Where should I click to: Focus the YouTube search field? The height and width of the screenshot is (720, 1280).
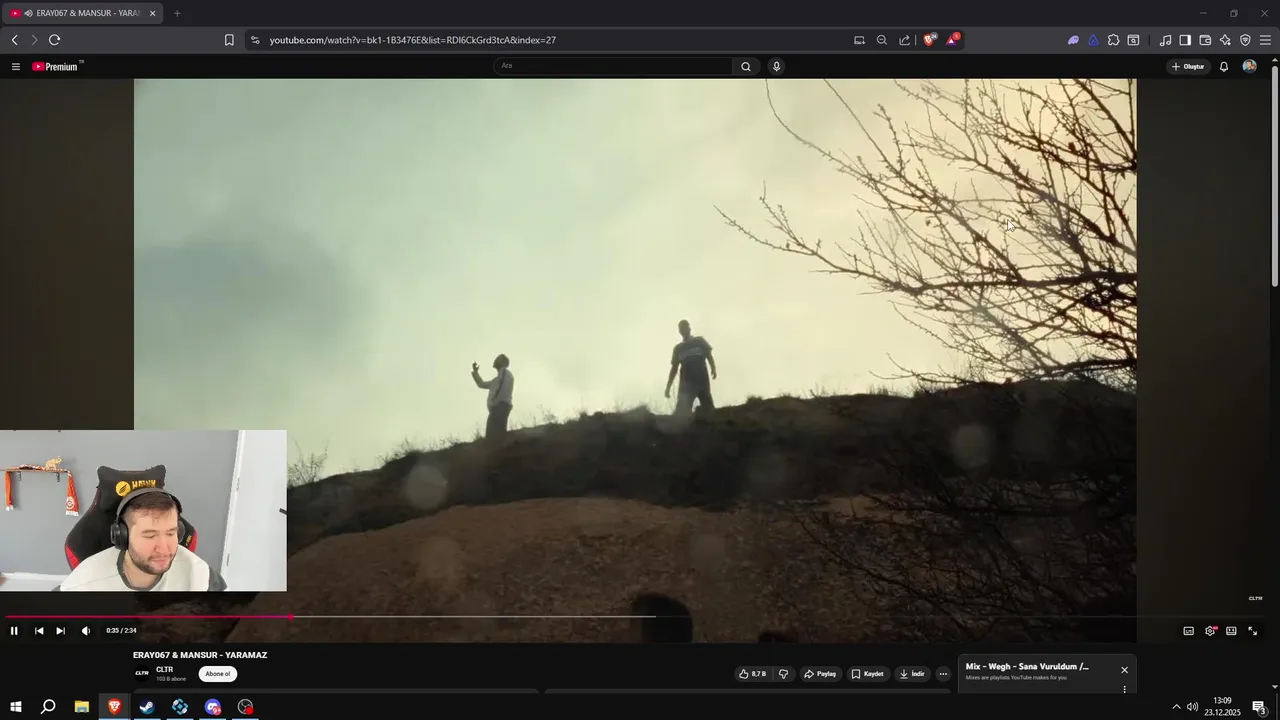tap(613, 66)
